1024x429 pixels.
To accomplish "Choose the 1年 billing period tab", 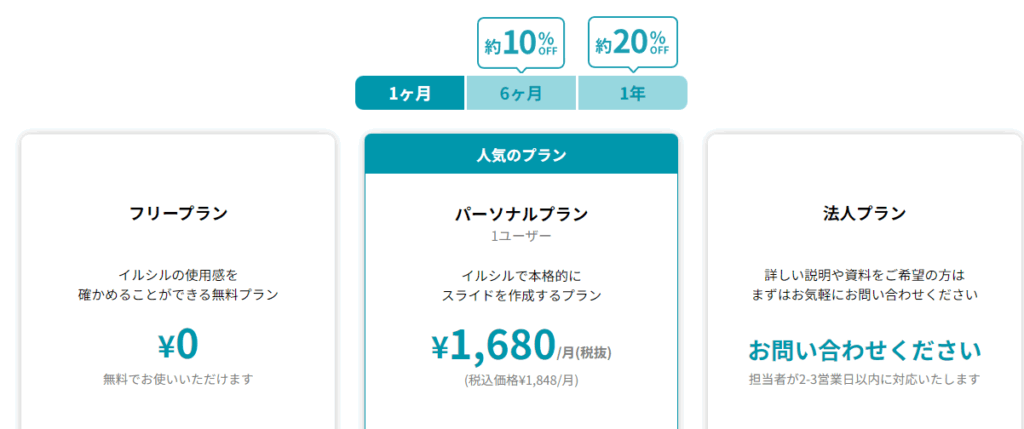I will (632, 93).
